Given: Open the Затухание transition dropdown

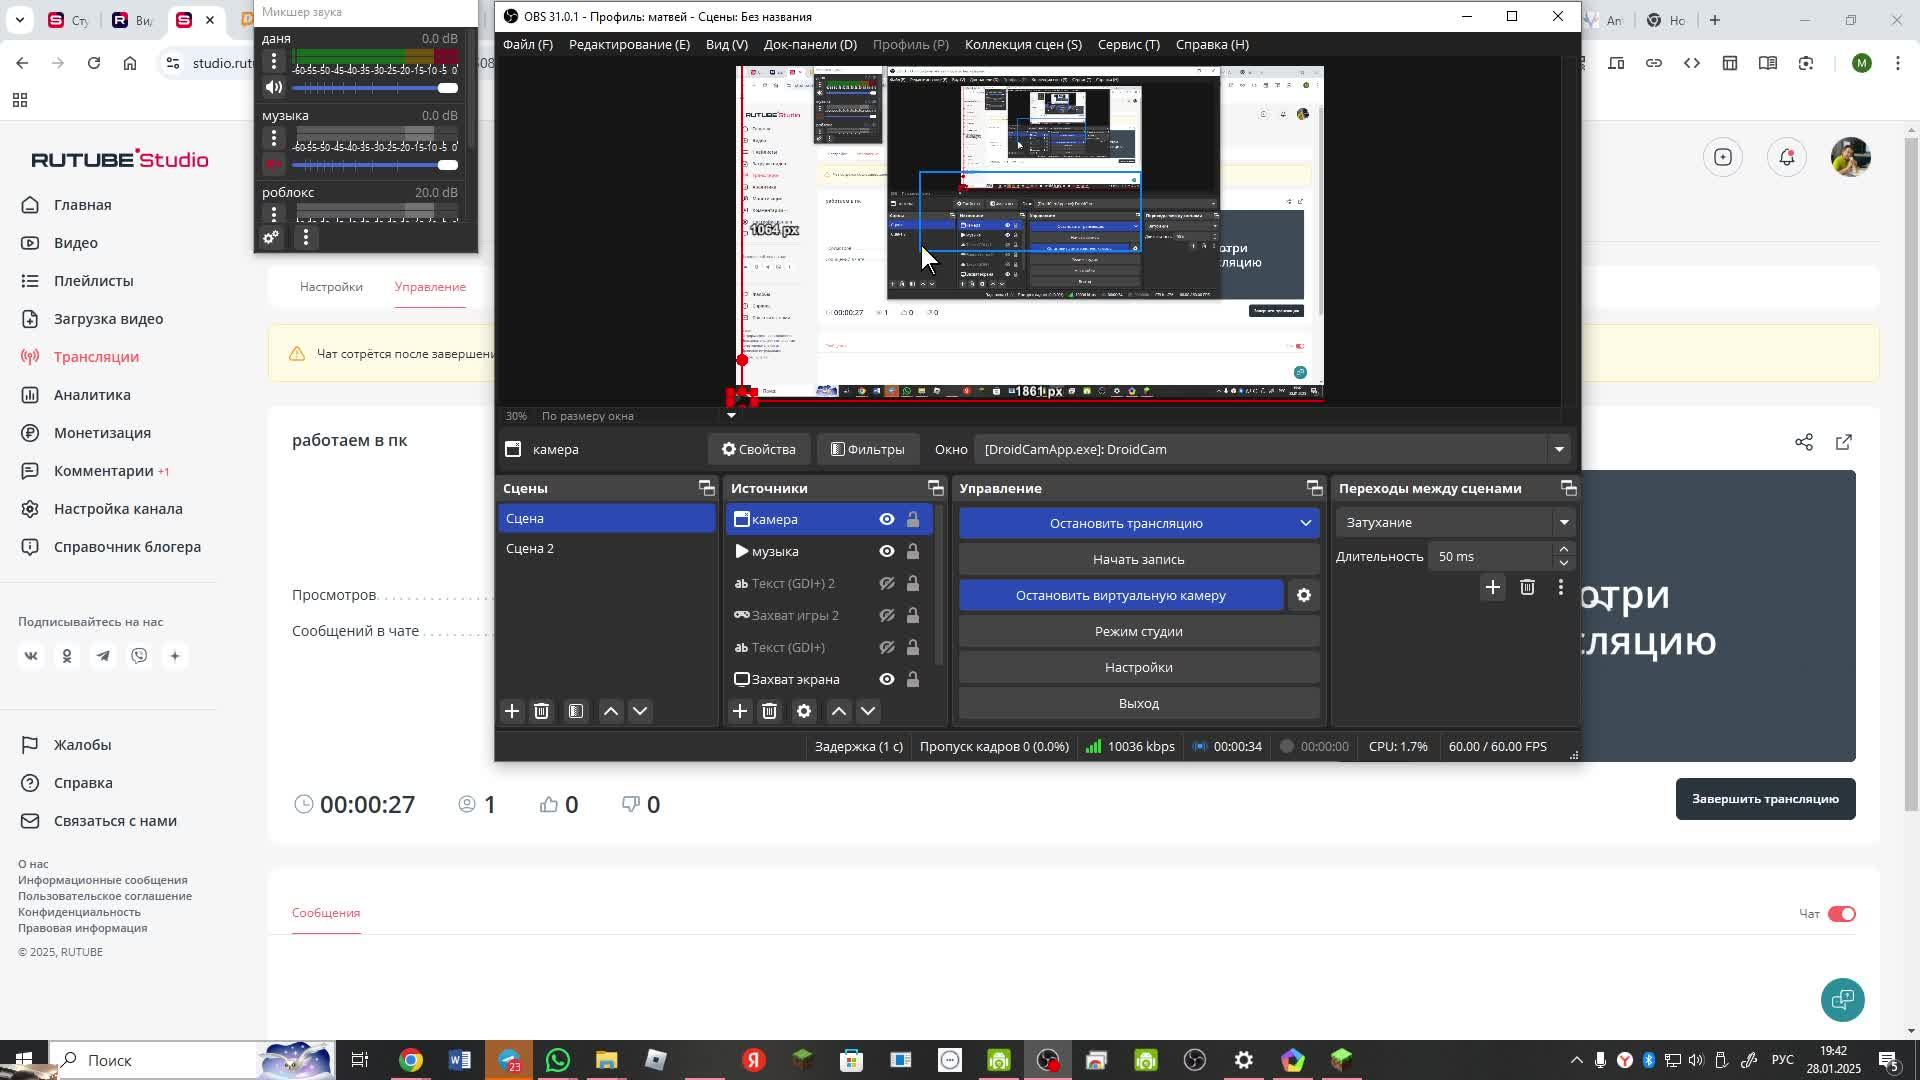Looking at the screenshot, I should click(1563, 522).
